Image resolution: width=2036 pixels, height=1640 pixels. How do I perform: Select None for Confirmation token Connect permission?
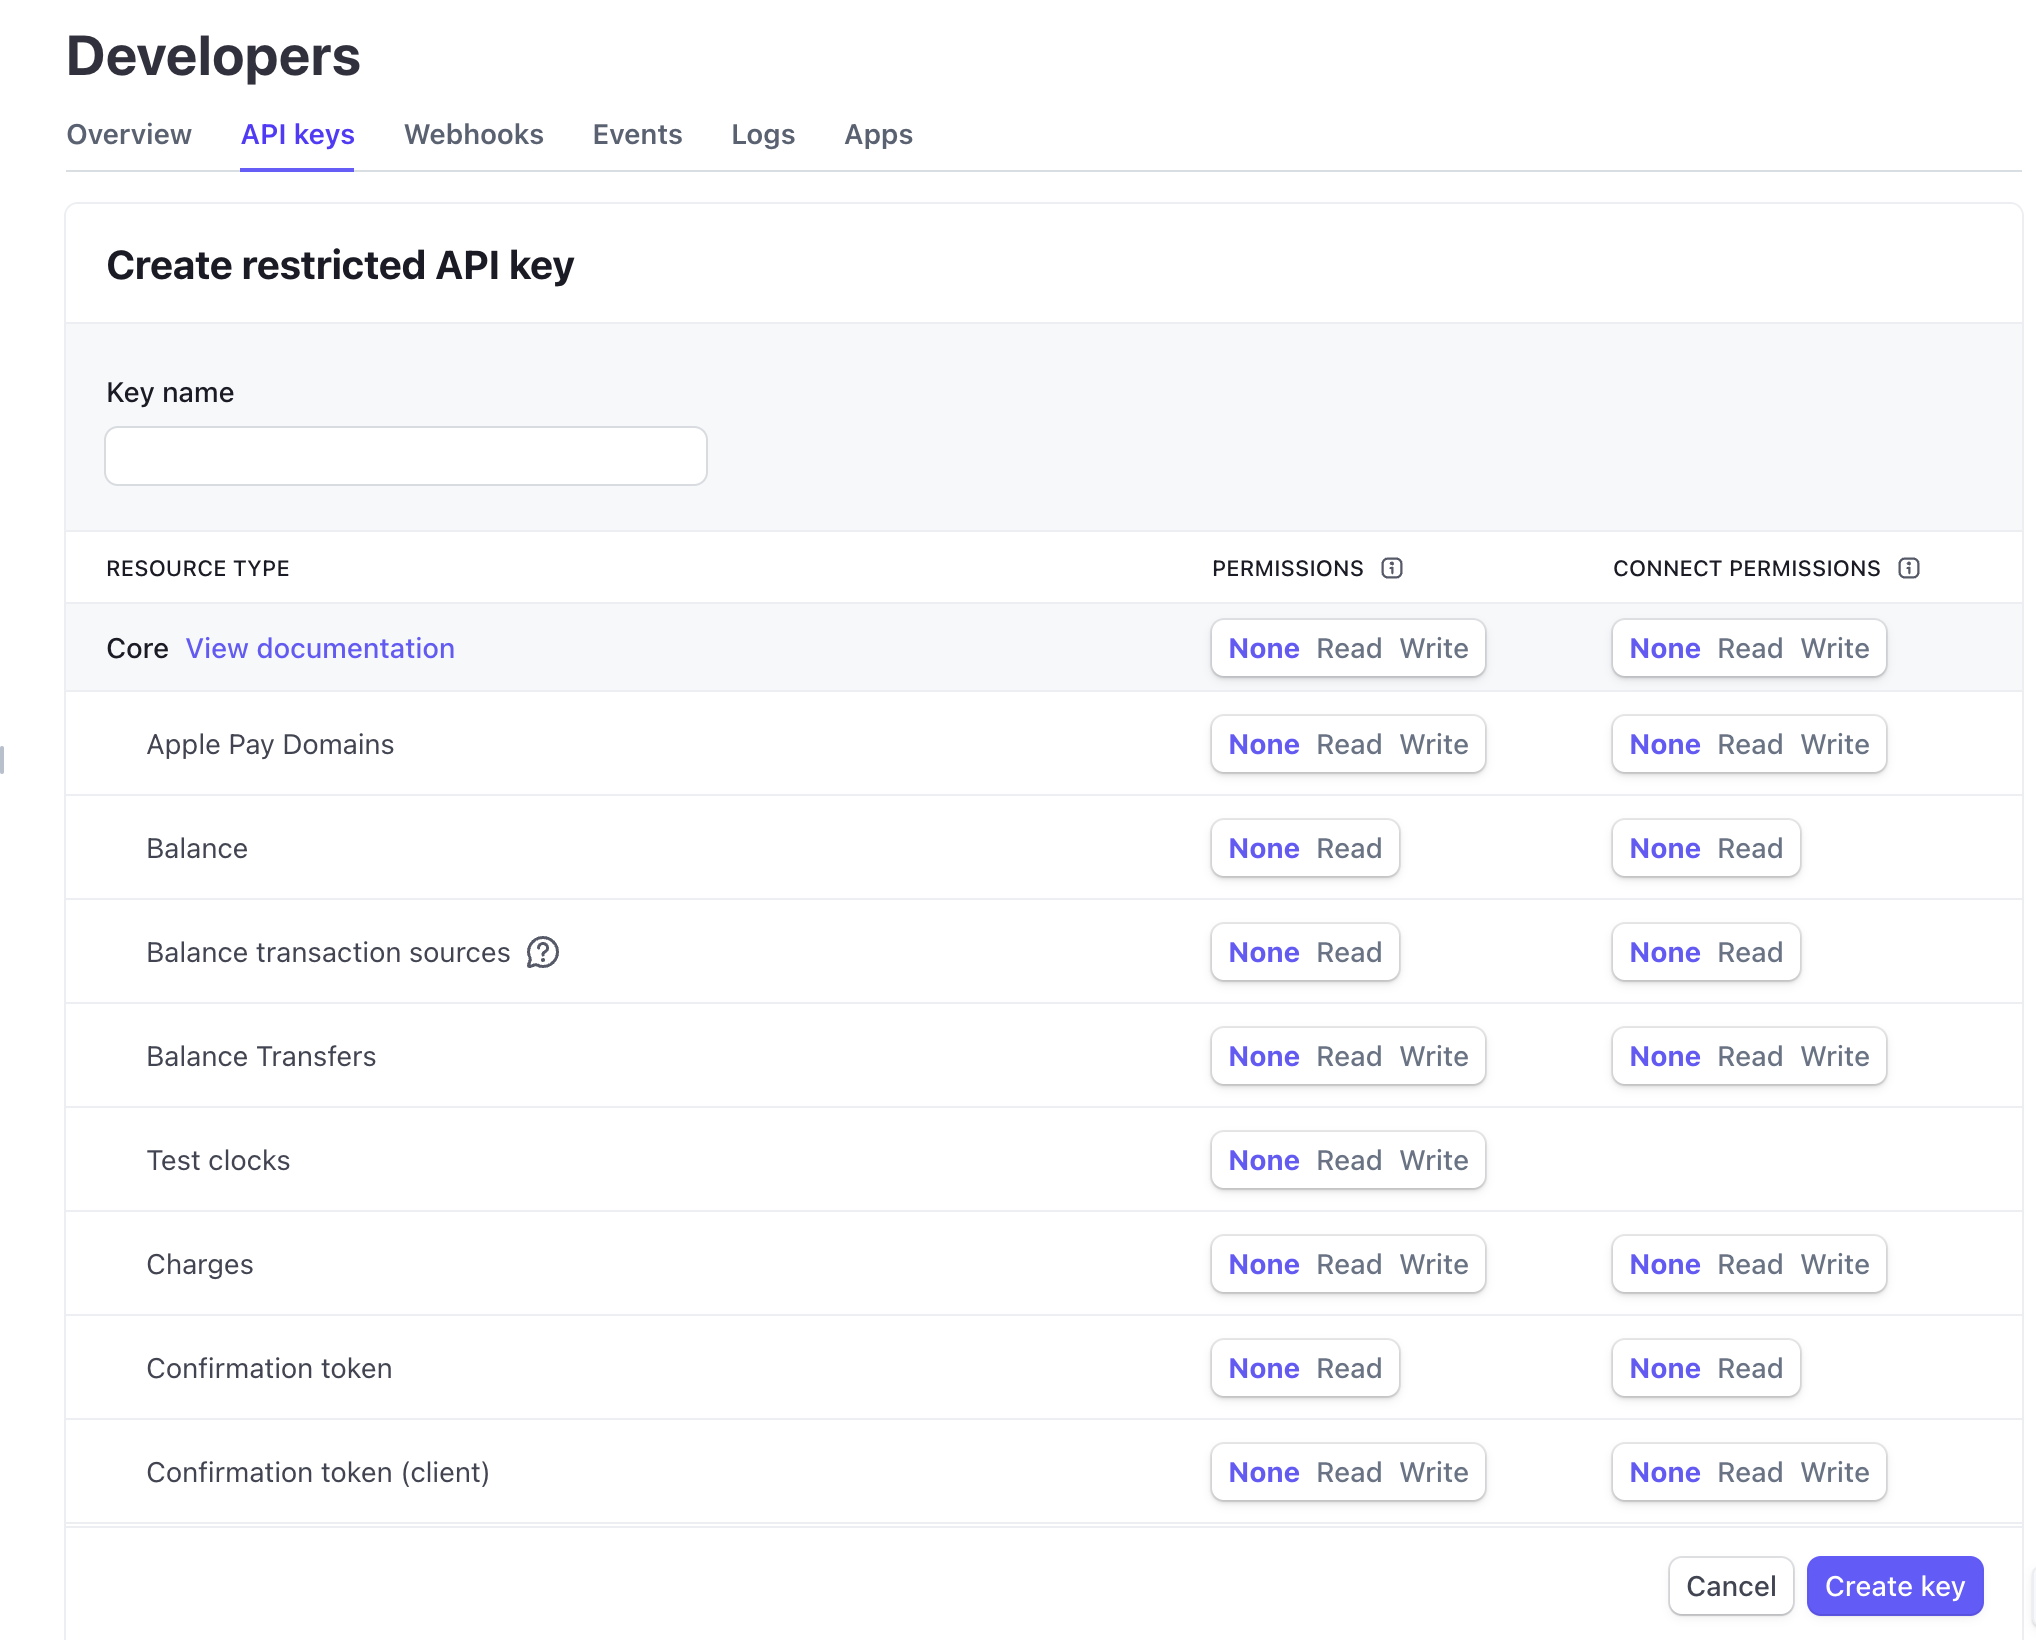1664,1368
